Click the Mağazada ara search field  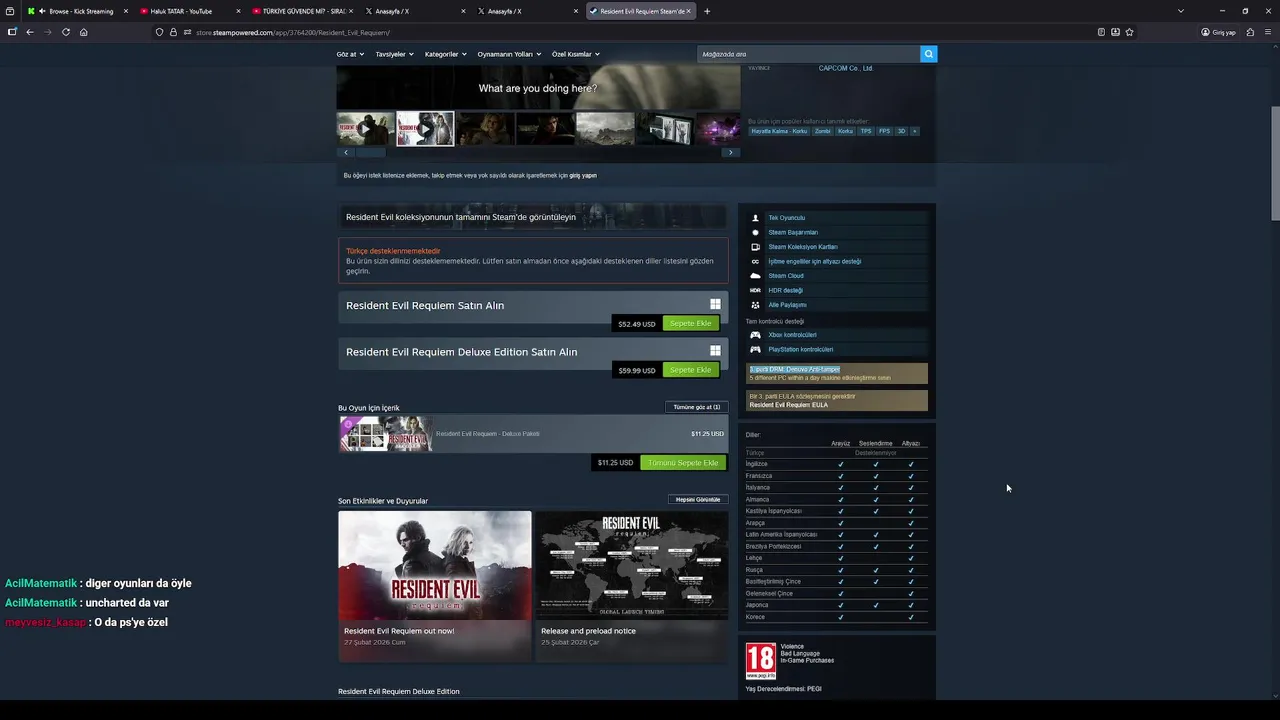808,54
